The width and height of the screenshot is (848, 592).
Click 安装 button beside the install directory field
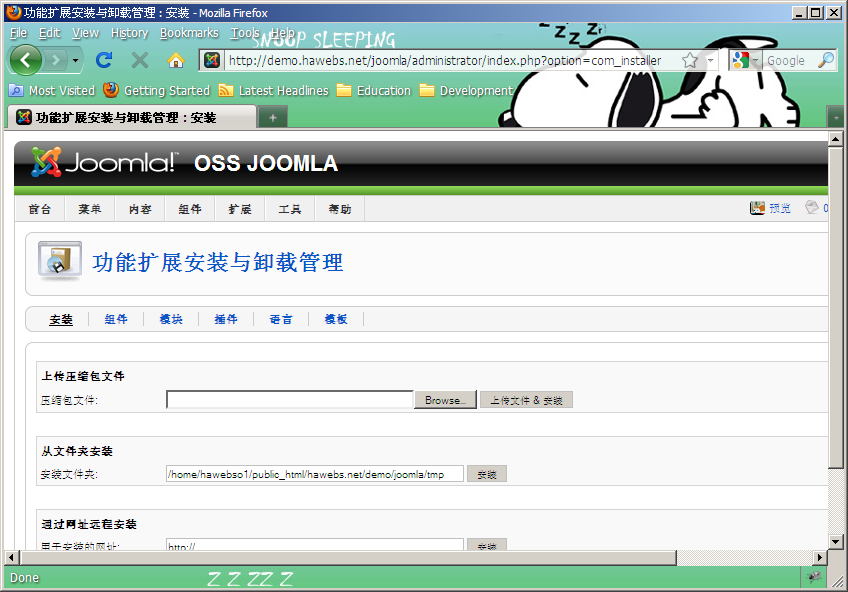coord(487,474)
